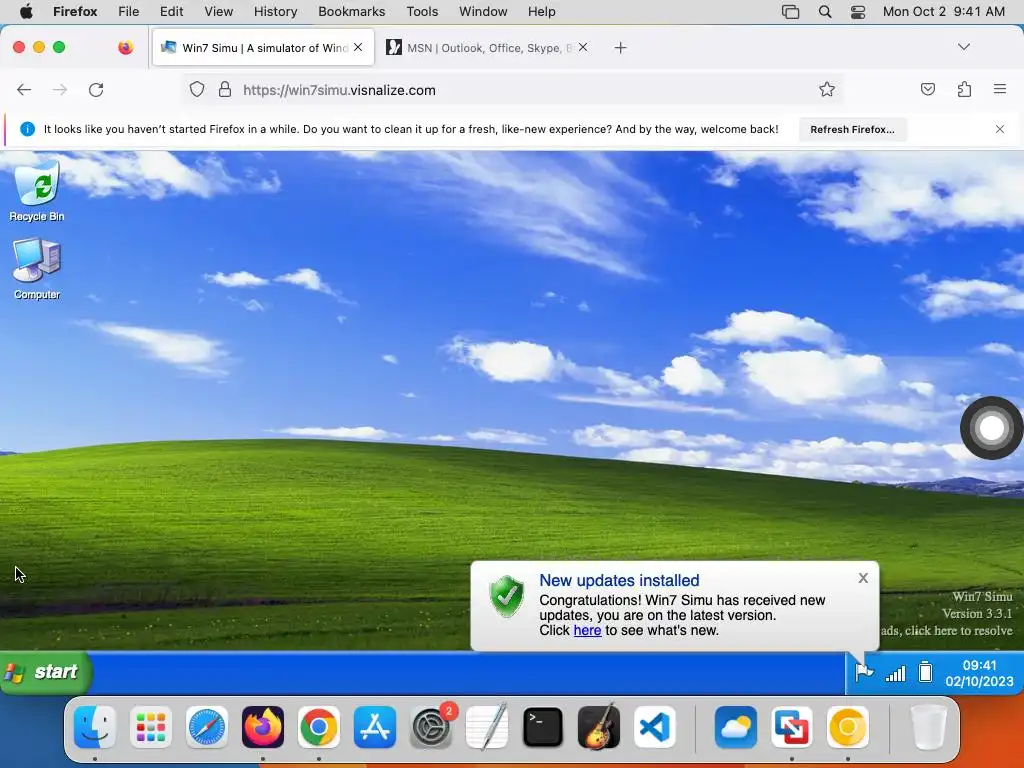Click the network signal tray icon
The width and height of the screenshot is (1024, 768).
(895, 673)
